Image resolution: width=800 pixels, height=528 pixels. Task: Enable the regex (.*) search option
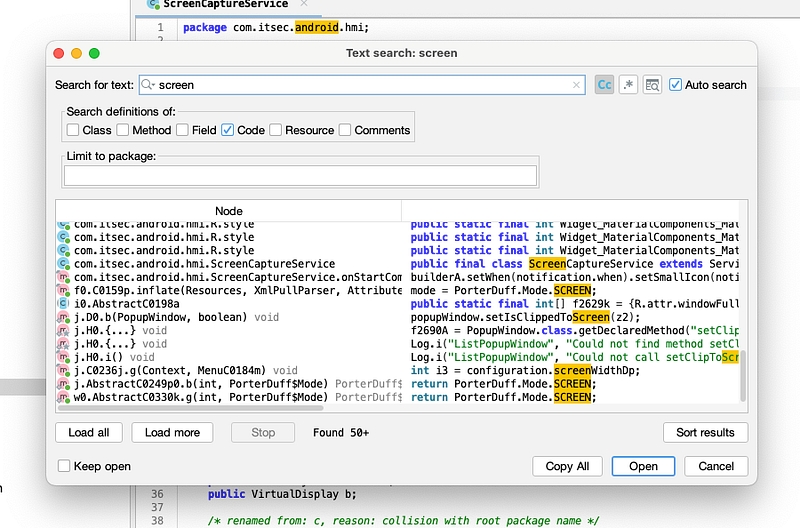pyautogui.click(x=628, y=85)
